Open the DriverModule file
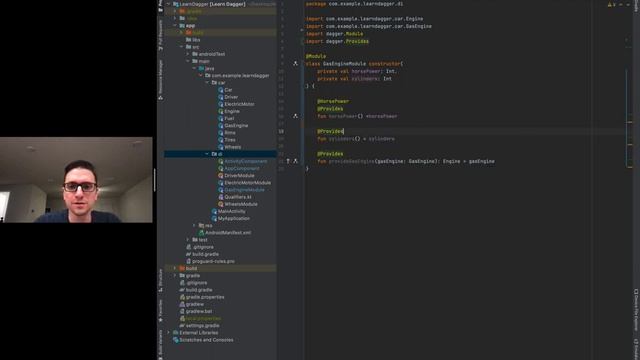Viewport: 640px width, 360px height. pos(236,176)
